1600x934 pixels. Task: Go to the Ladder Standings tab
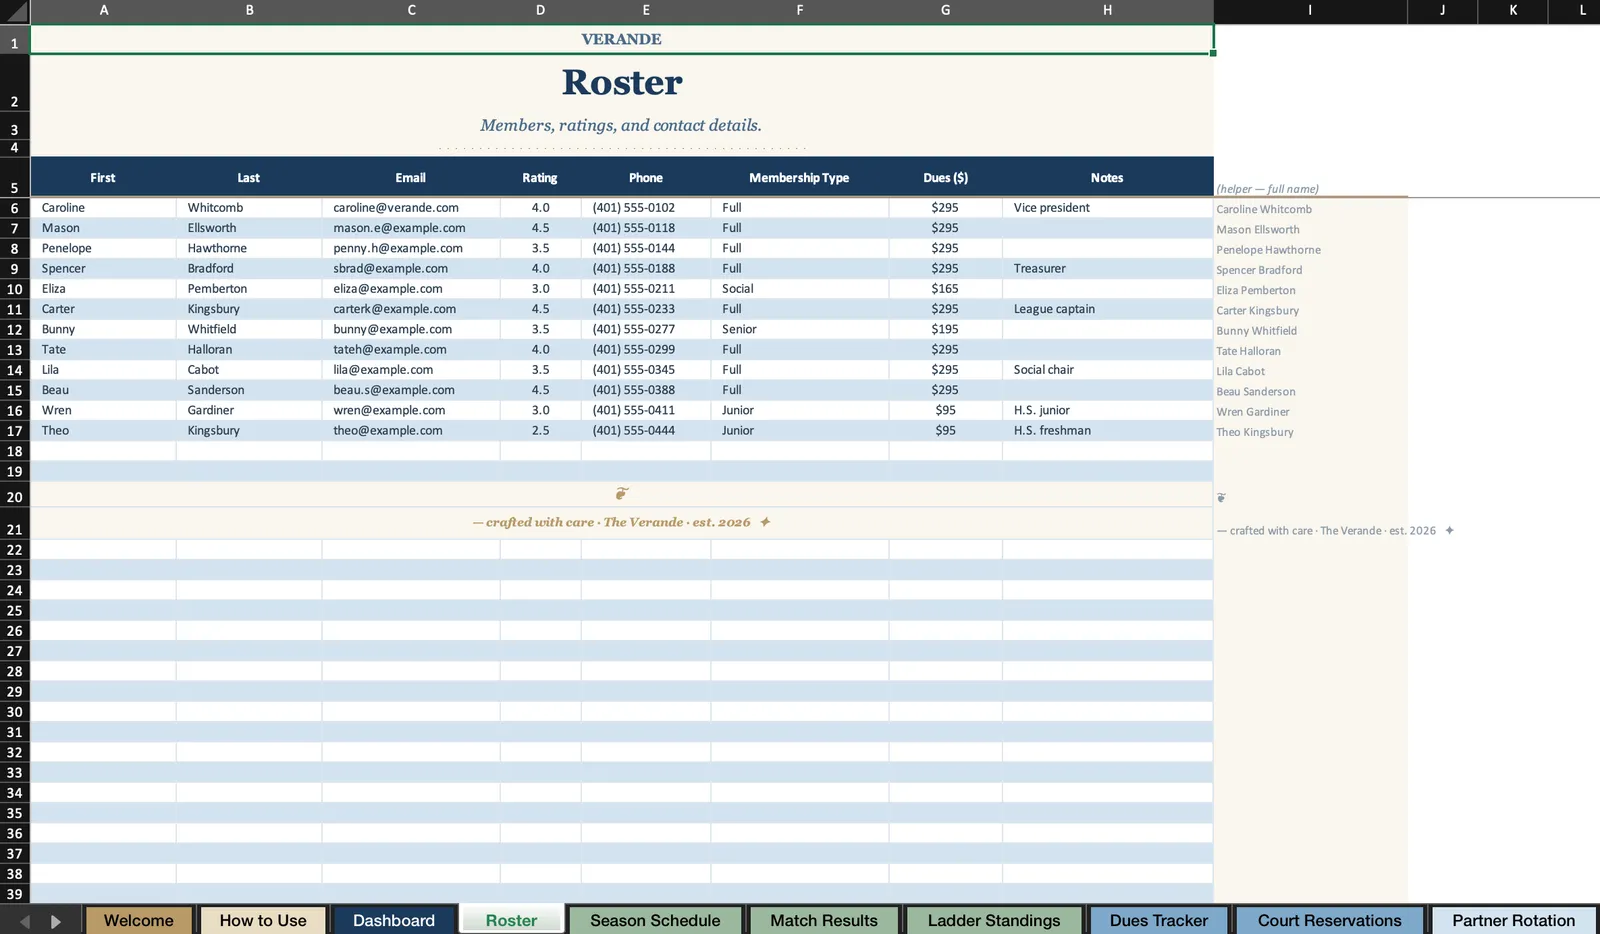pyautogui.click(x=994, y=921)
